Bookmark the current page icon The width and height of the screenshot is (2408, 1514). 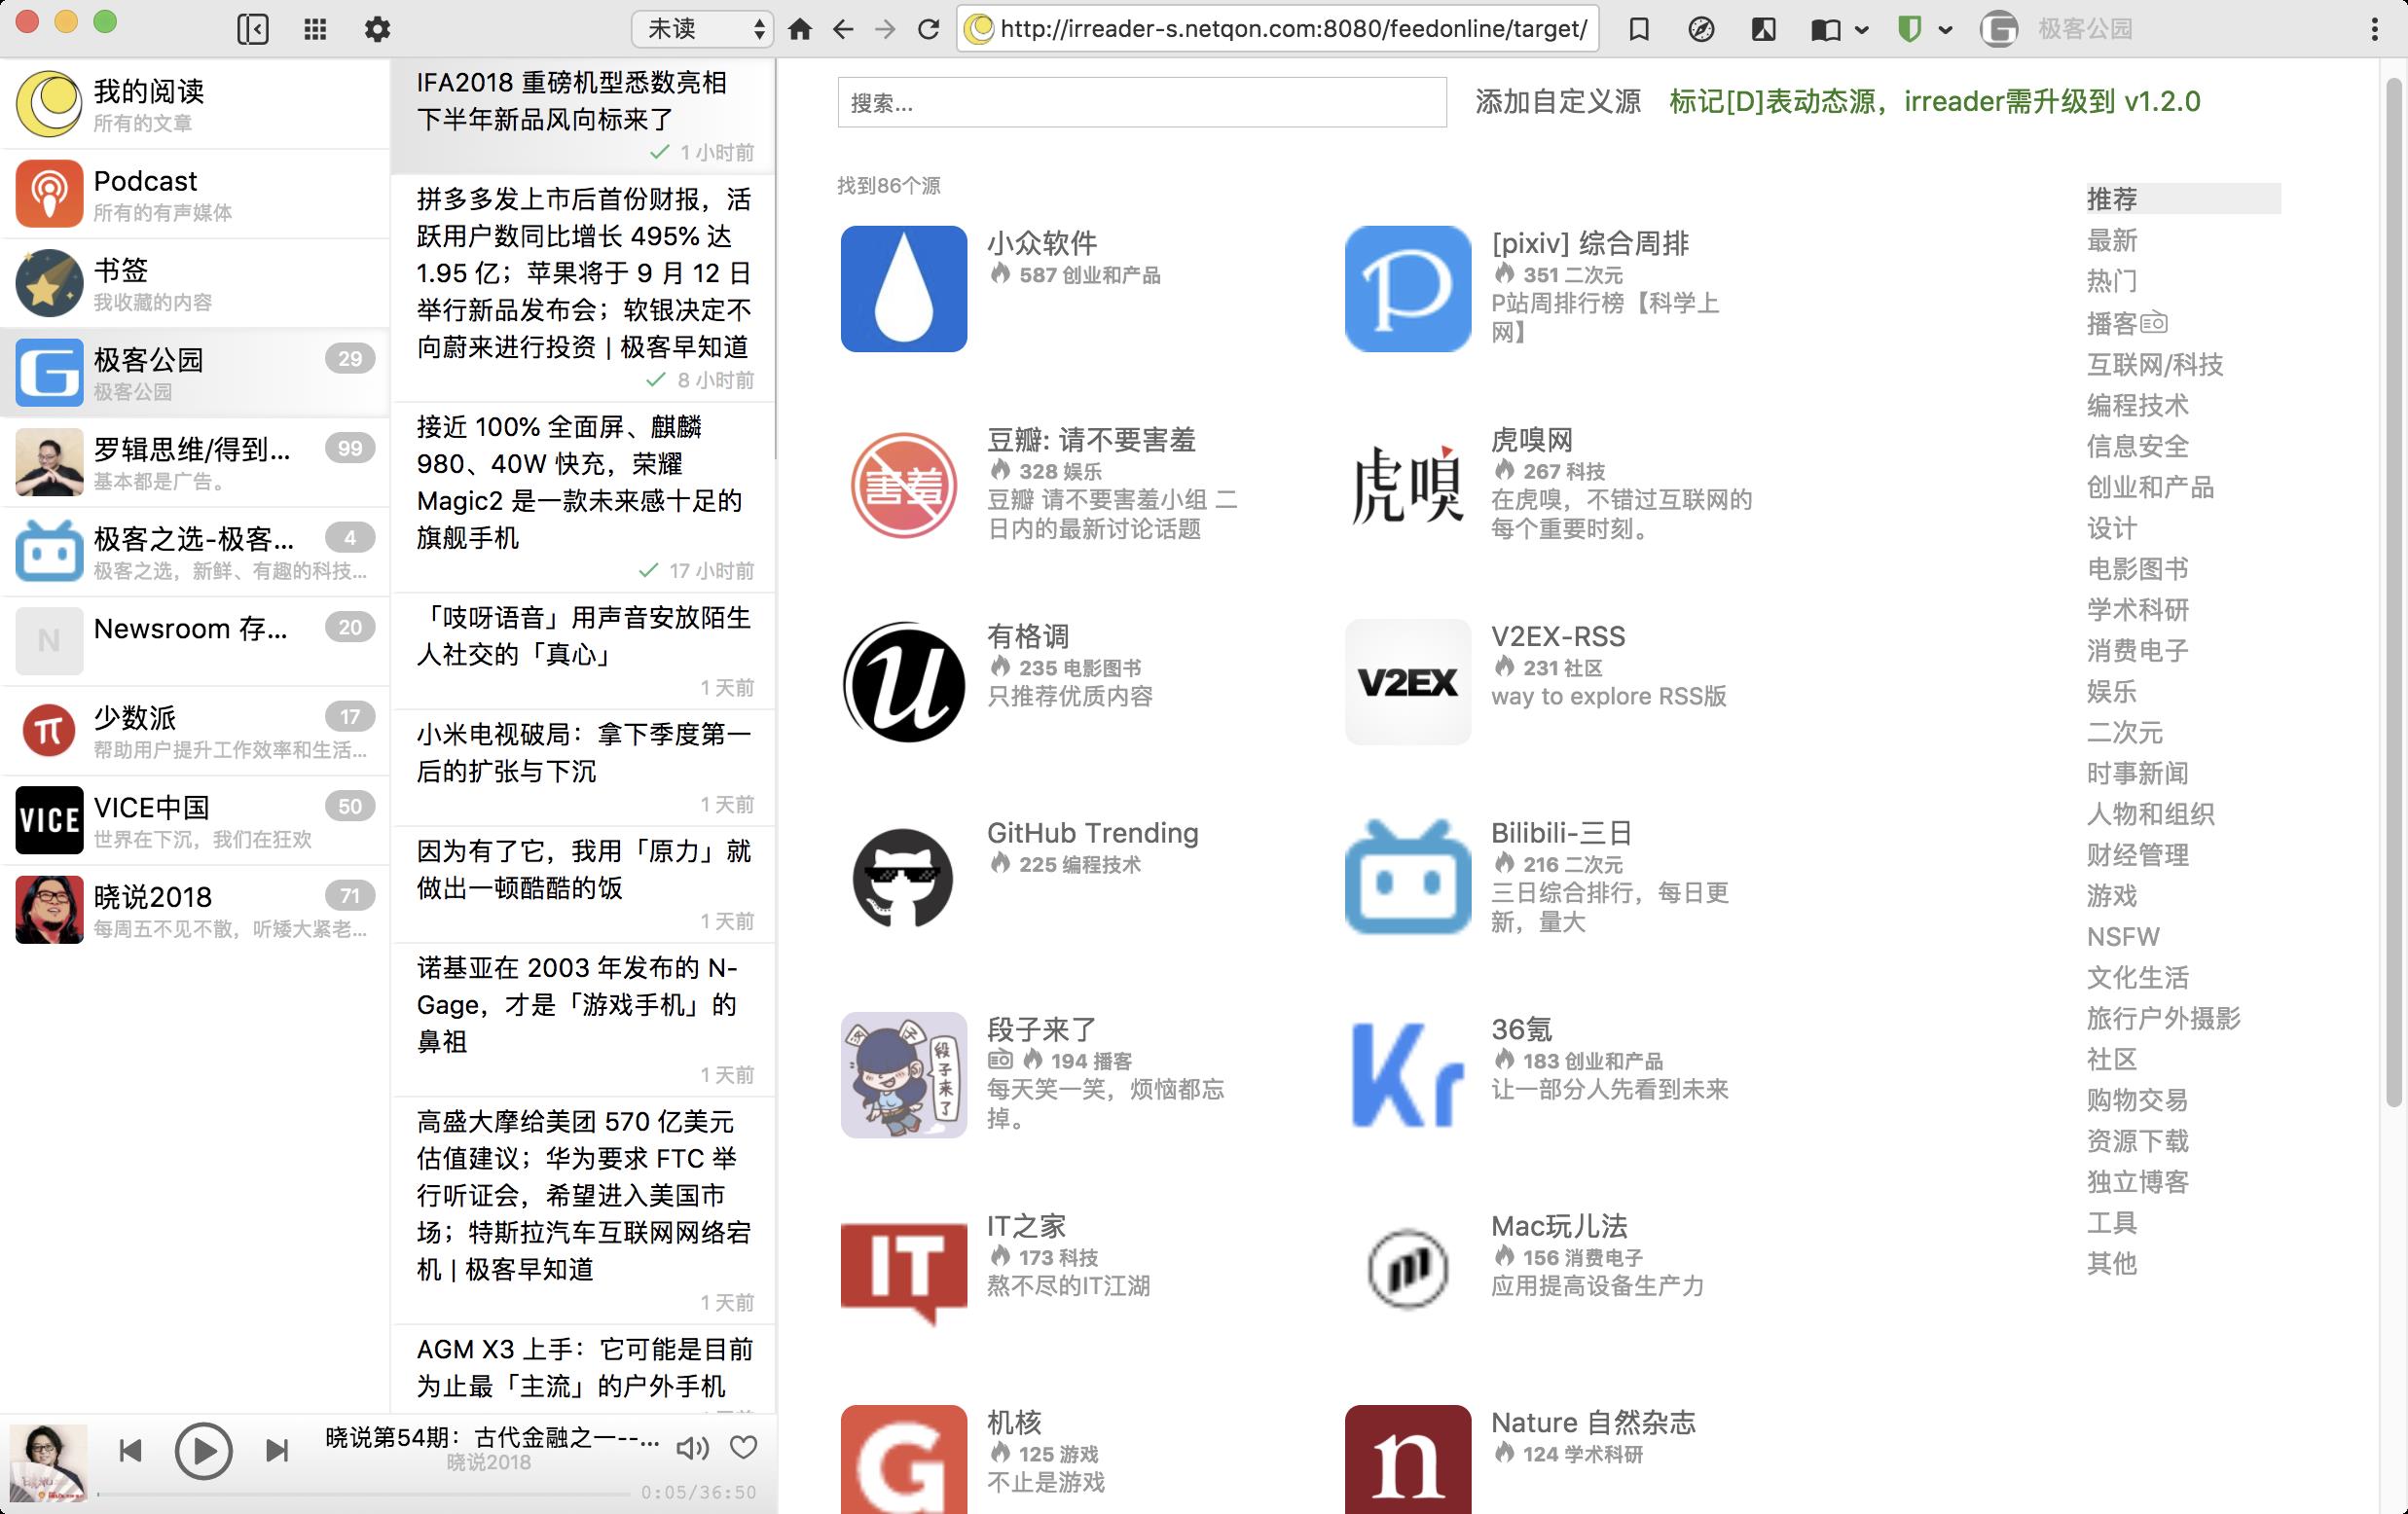(x=1639, y=29)
